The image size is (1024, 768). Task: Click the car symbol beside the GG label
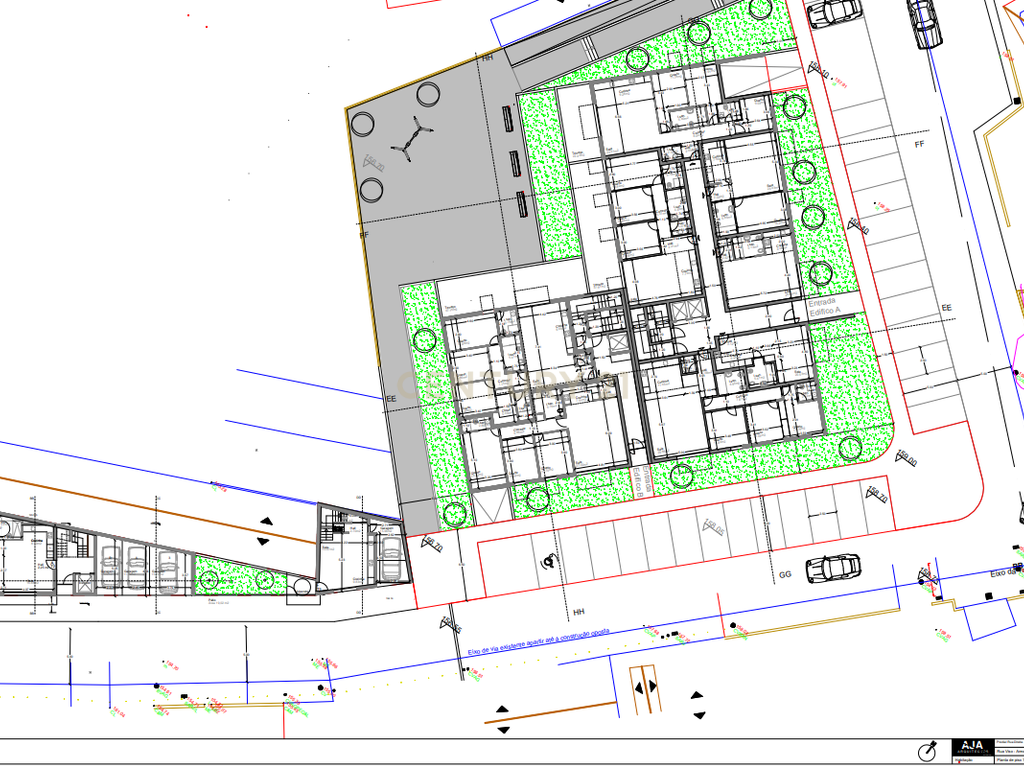pos(832,568)
